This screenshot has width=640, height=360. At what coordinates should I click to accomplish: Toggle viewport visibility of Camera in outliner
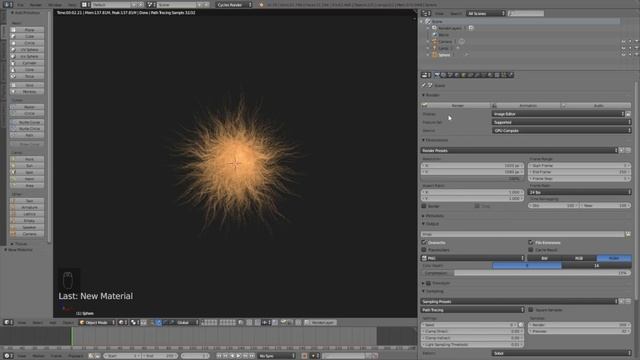click(x=623, y=42)
